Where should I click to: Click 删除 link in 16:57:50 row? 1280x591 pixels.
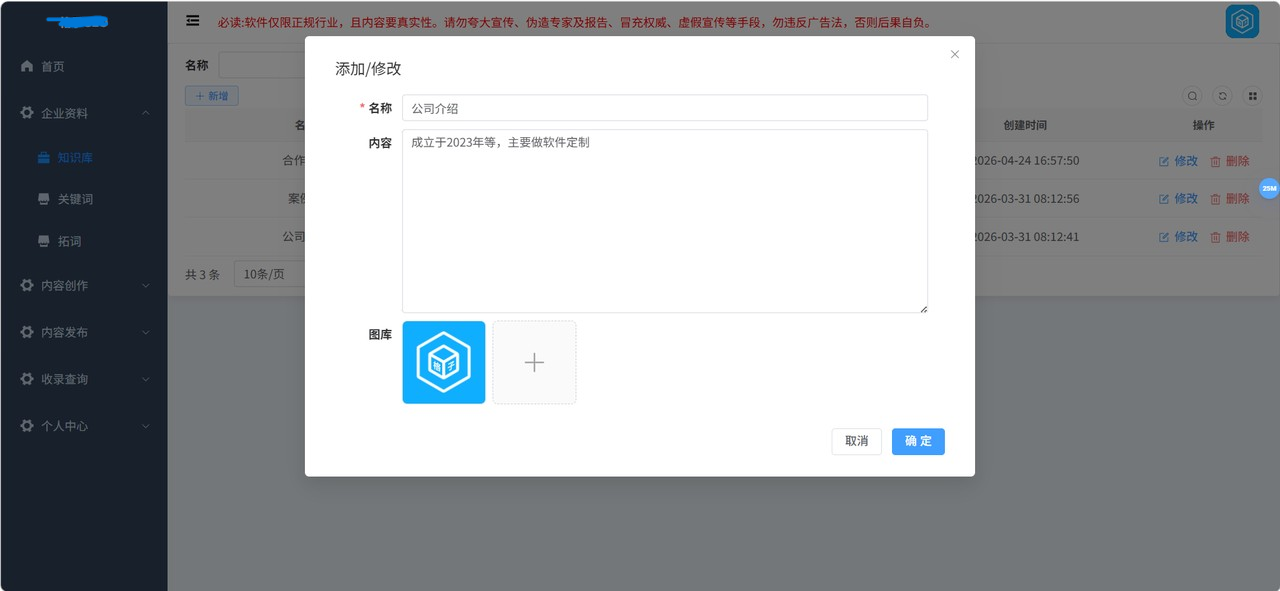point(1238,161)
